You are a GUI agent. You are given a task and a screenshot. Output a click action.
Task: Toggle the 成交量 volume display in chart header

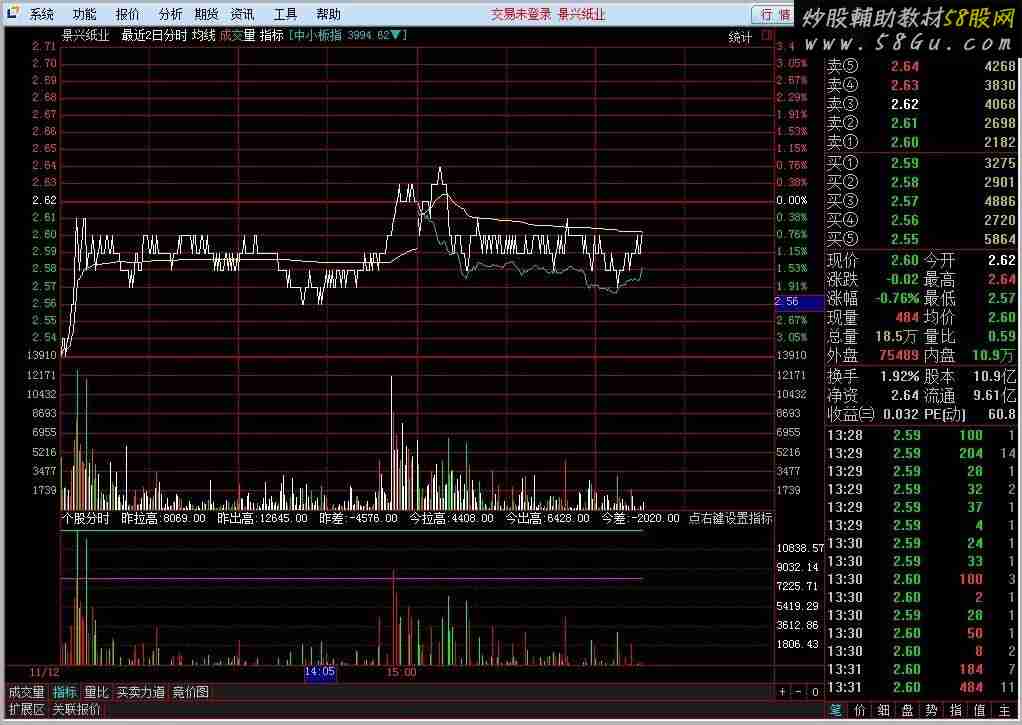[x=237, y=36]
